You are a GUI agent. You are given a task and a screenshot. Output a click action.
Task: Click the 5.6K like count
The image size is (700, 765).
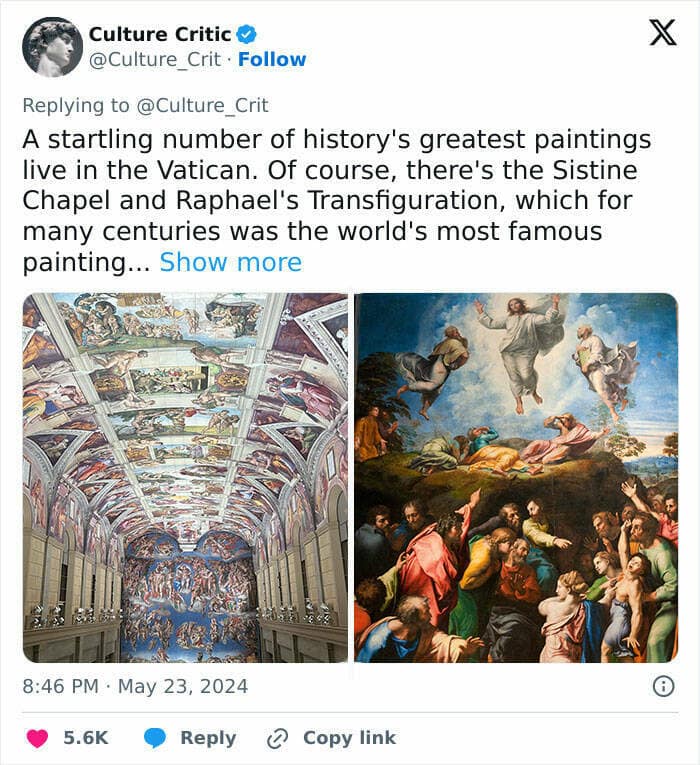tap(85, 738)
